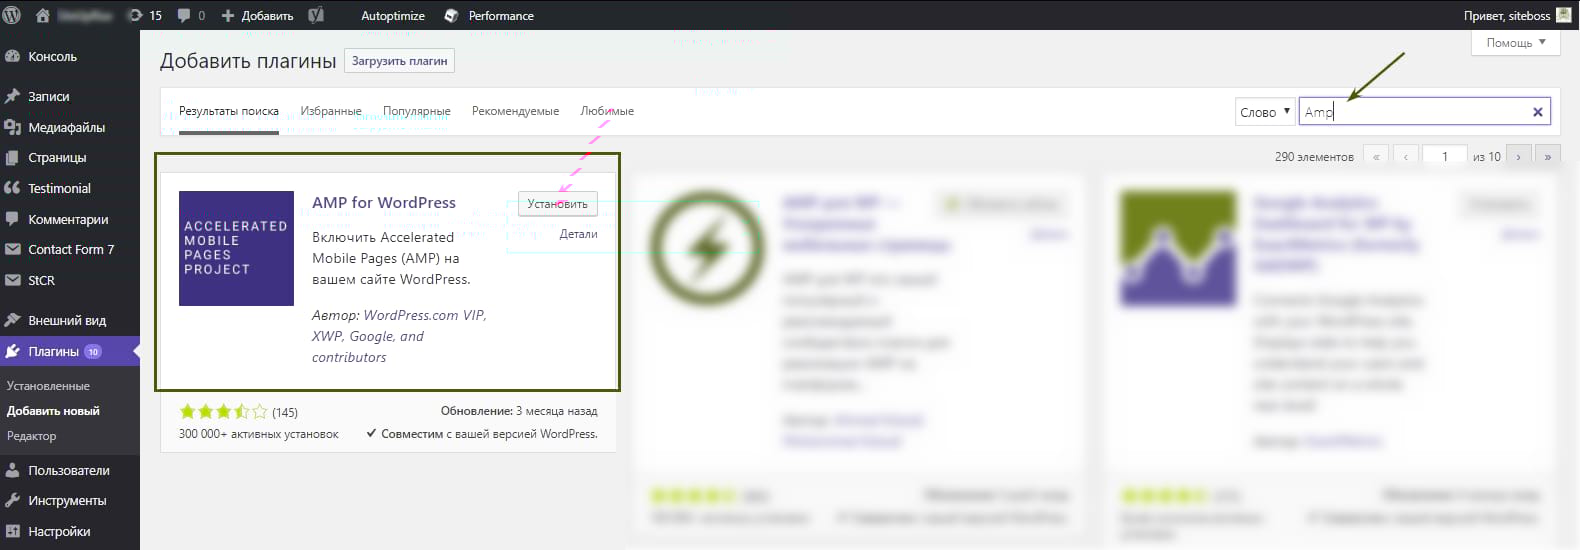Click the green lightning bolt plugin thumbnail
Image resolution: width=1580 pixels, height=550 pixels.
click(x=707, y=247)
